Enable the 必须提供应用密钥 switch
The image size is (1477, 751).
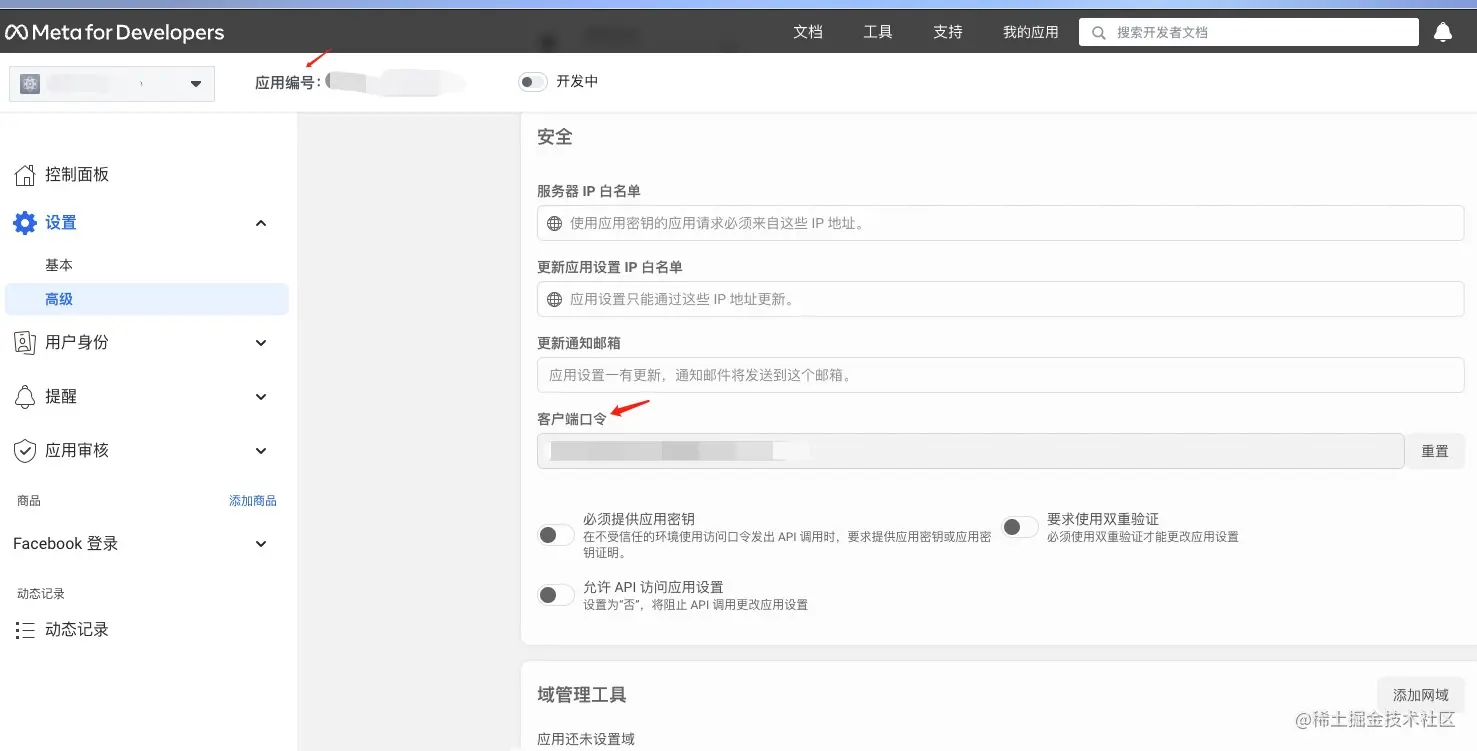(x=556, y=535)
